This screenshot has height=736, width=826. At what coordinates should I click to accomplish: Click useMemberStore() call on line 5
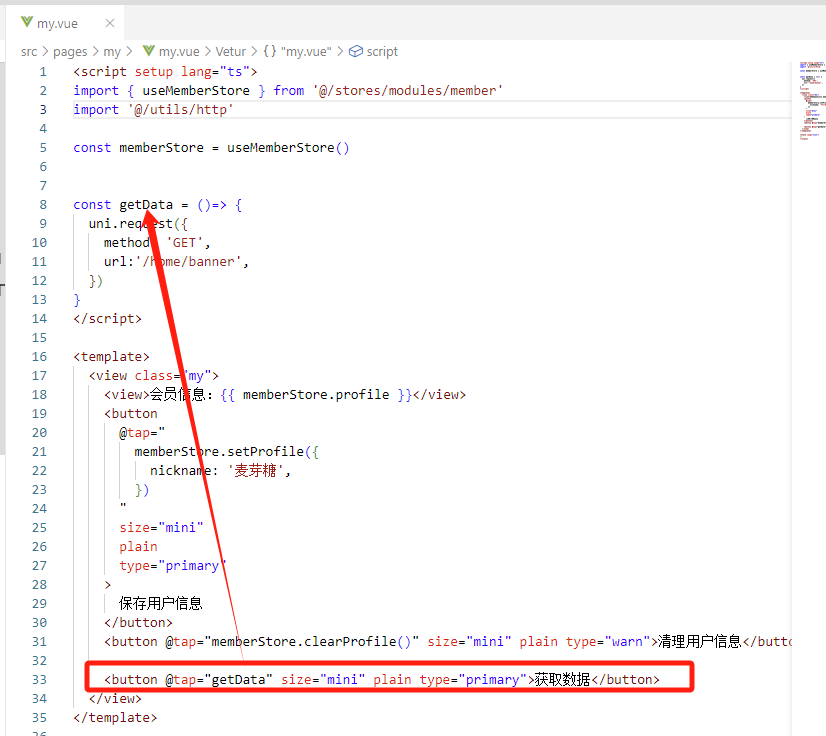(288, 148)
